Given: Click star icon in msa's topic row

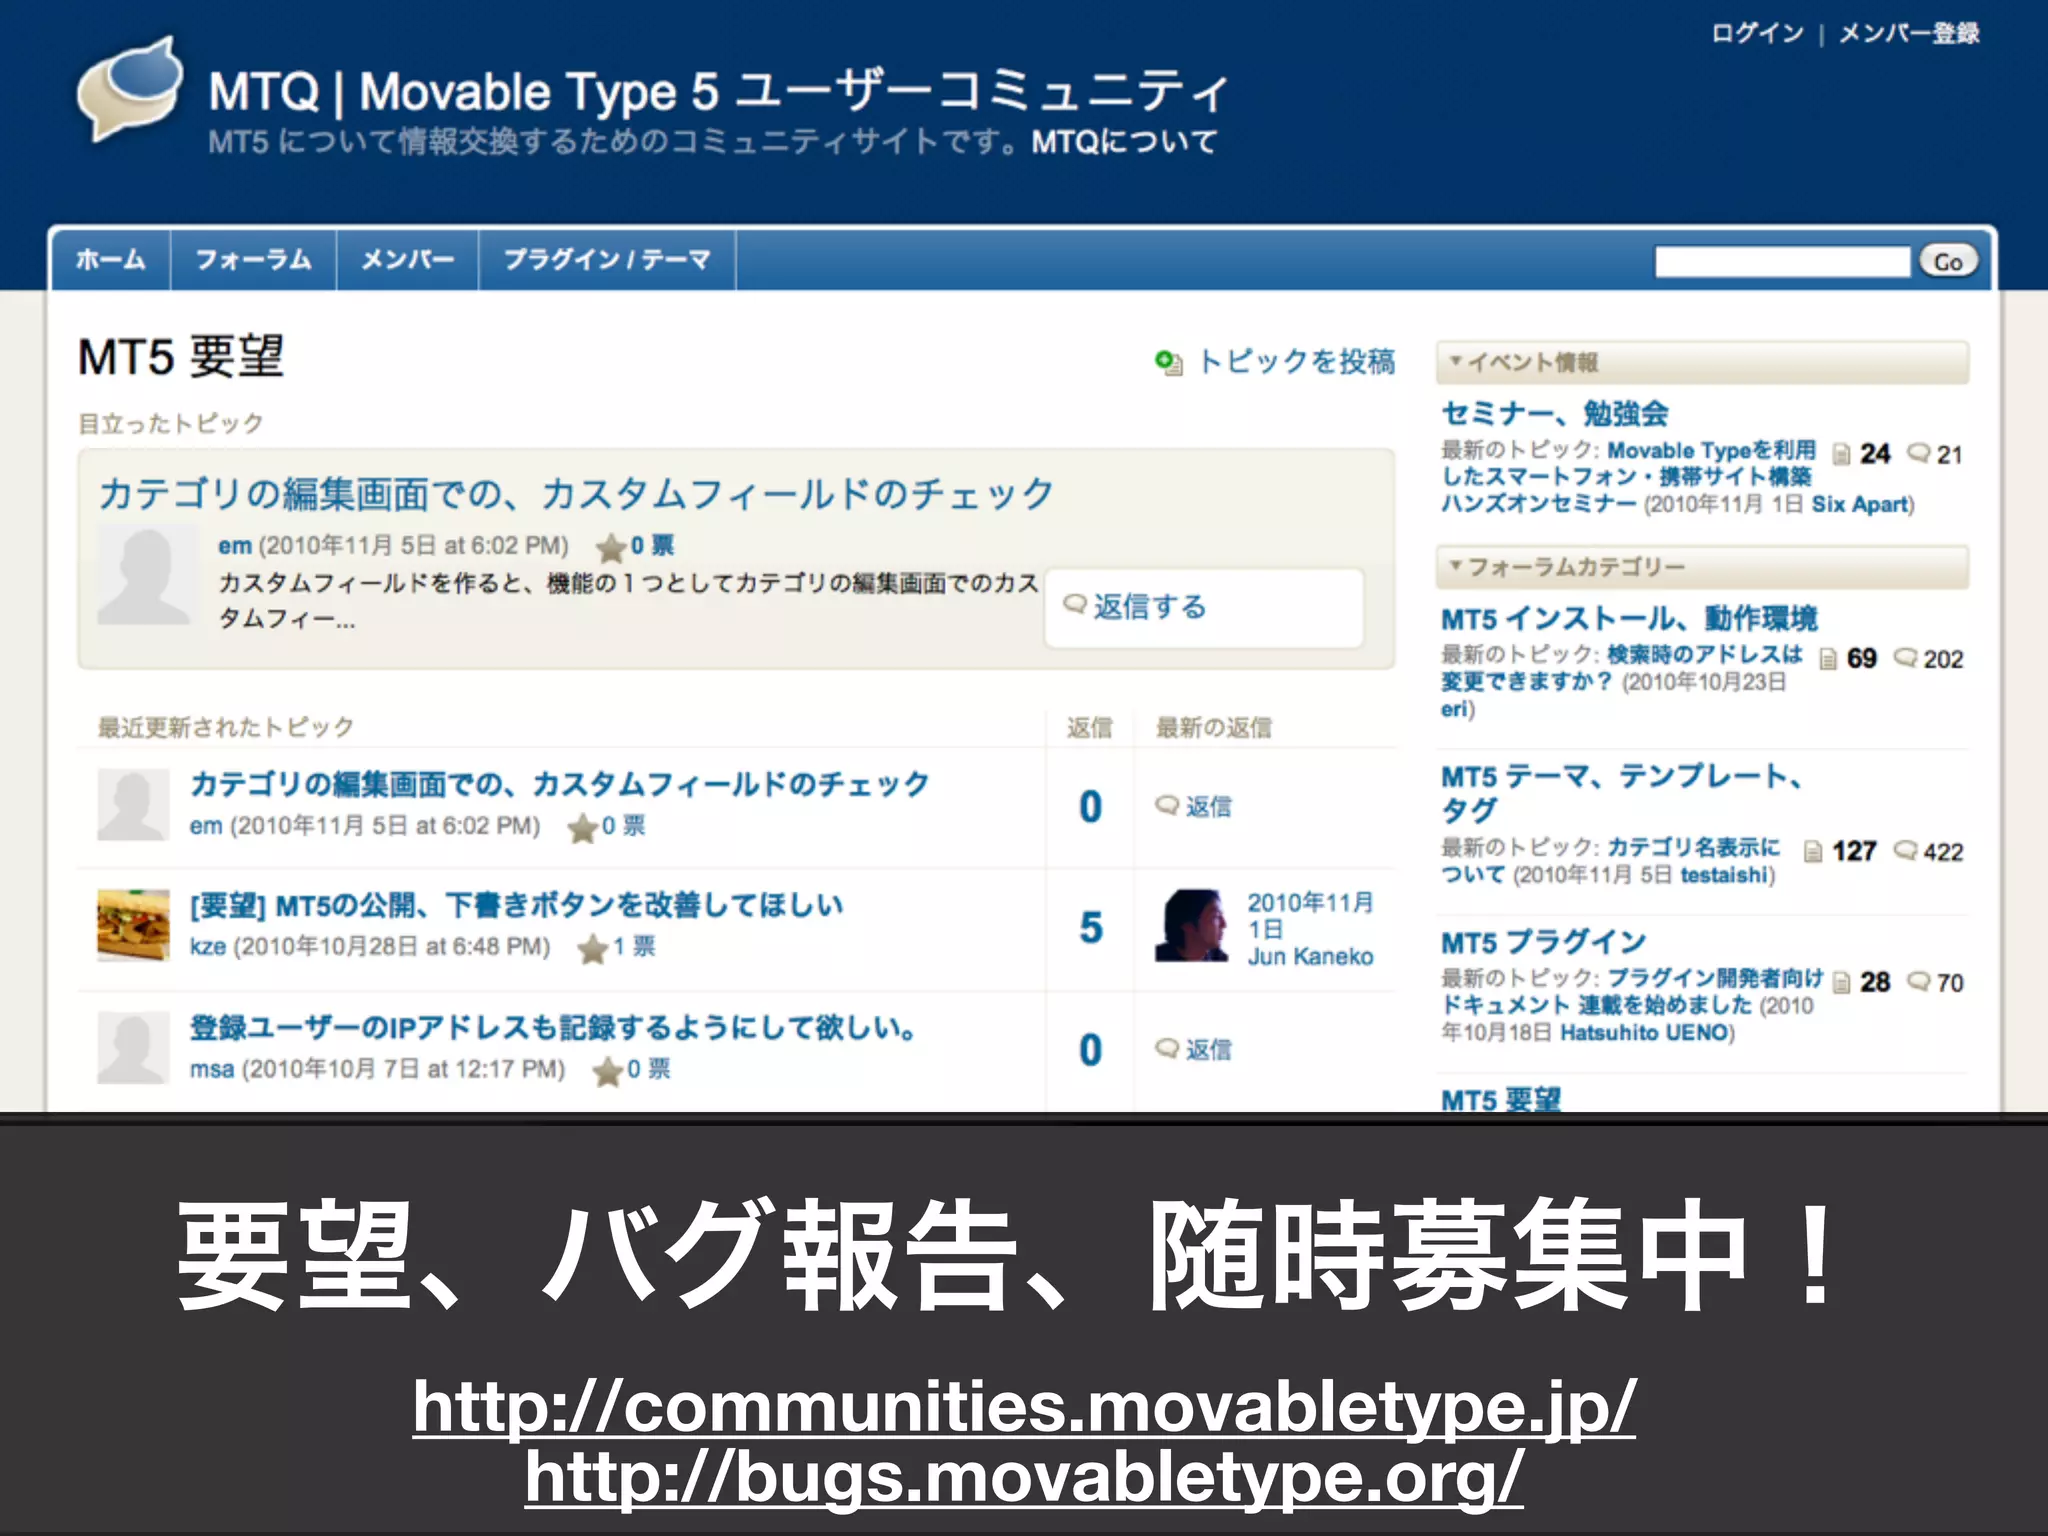Looking at the screenshot, I should [607, 1071].
